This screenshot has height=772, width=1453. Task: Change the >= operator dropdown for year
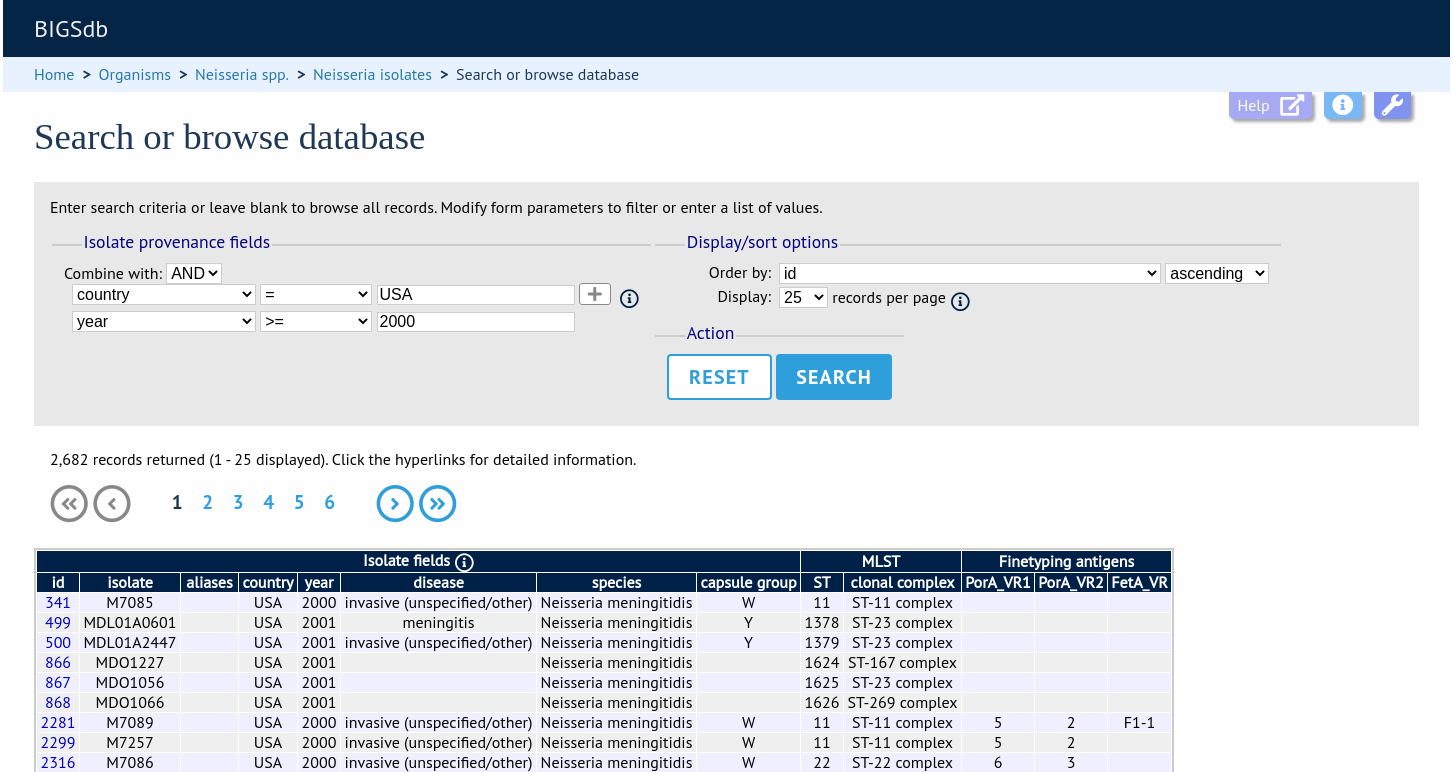tap(316, 321)
